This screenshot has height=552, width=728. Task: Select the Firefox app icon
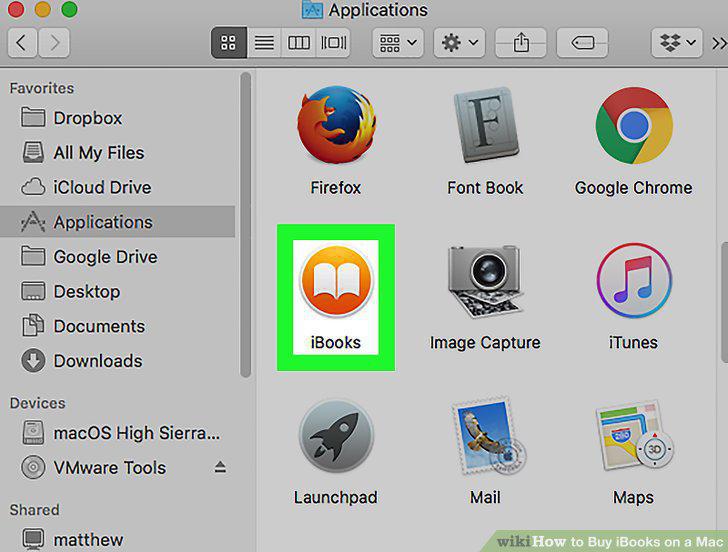point(336,125)
